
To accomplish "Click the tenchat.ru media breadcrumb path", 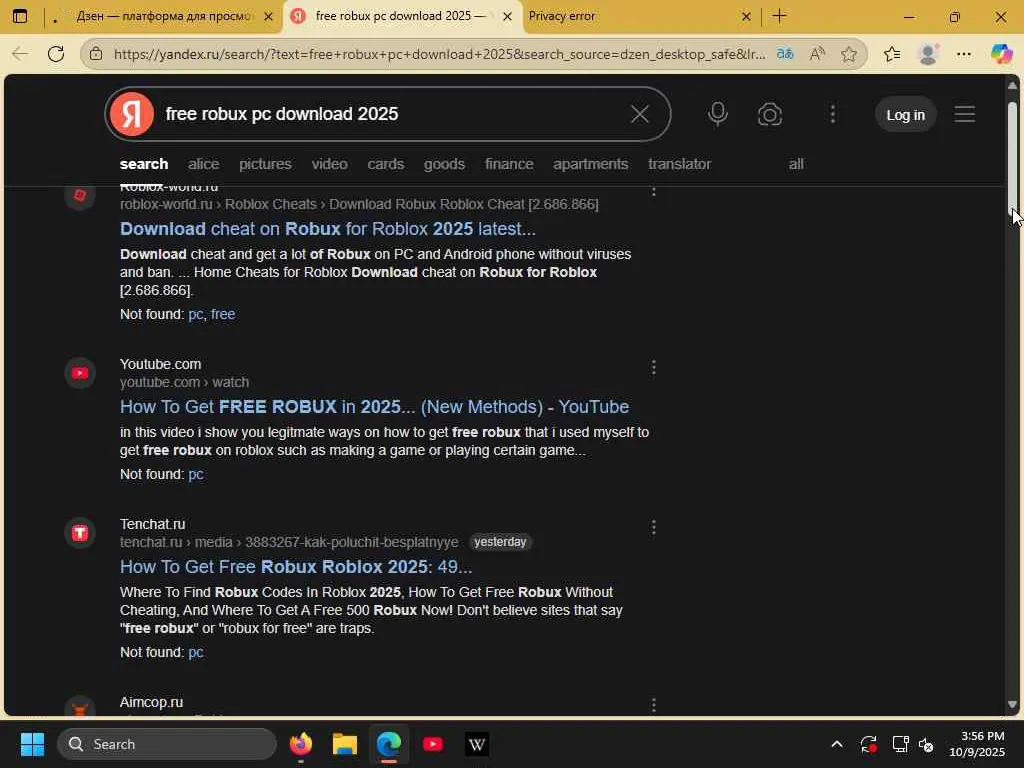I will (289, 542).
